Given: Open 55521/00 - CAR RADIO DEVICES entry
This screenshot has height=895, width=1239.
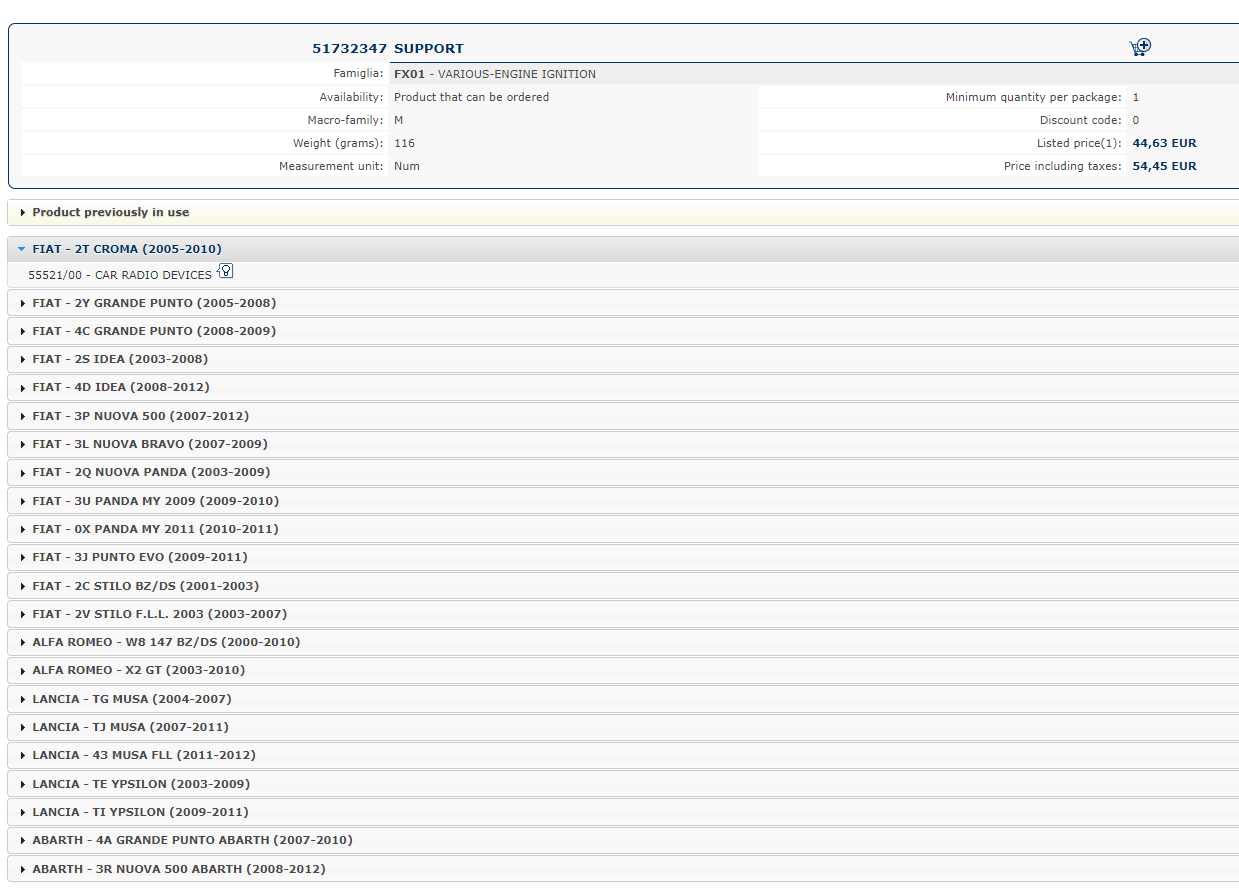Looking at the screenshot, I should (x=120, y=275).
